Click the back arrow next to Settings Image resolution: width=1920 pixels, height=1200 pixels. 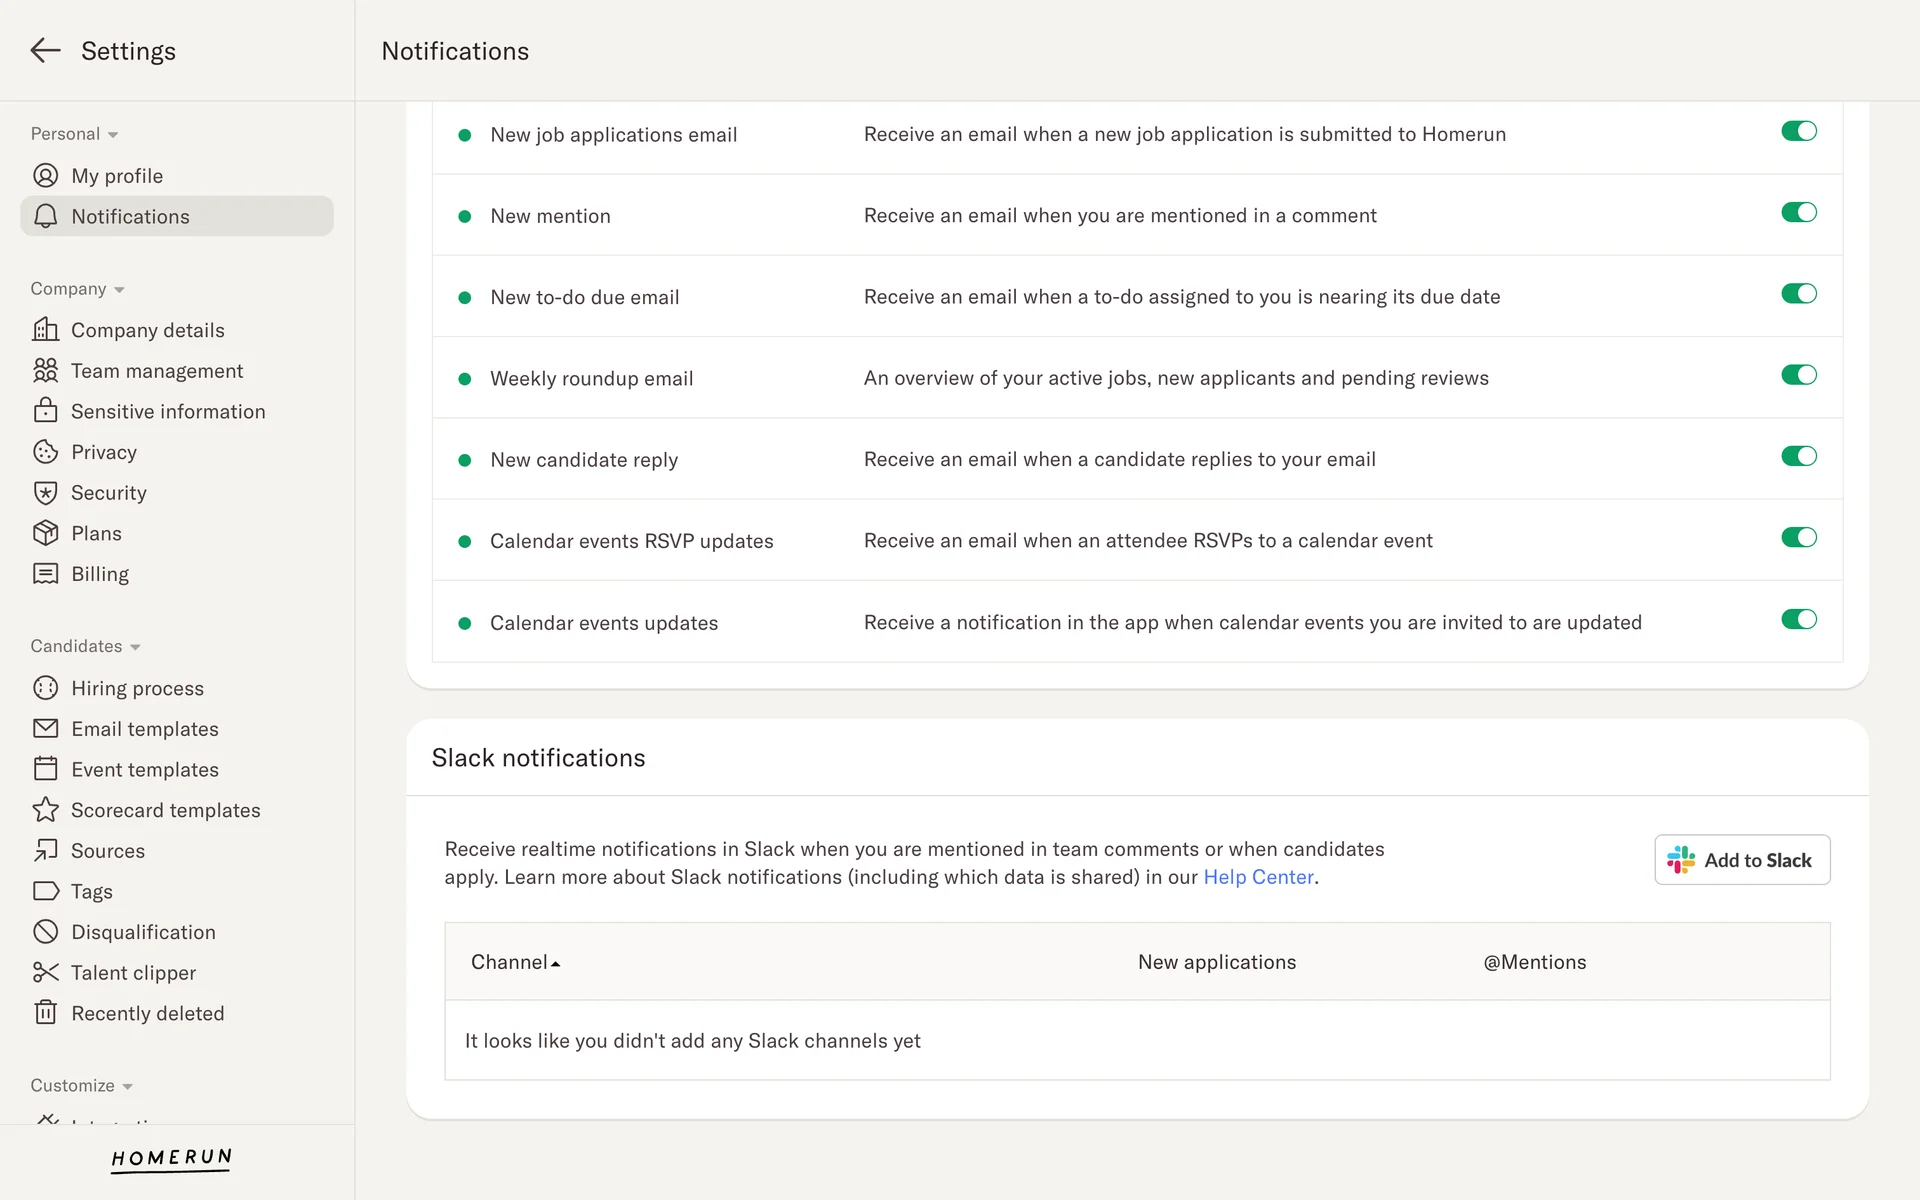pyautogui.click(x=45, y=51)
